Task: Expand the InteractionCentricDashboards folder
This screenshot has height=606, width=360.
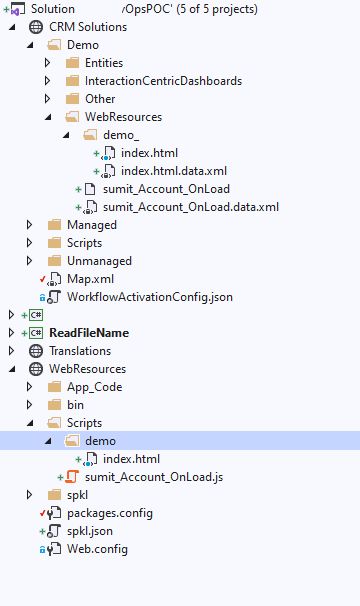Action: click(48, 81)
